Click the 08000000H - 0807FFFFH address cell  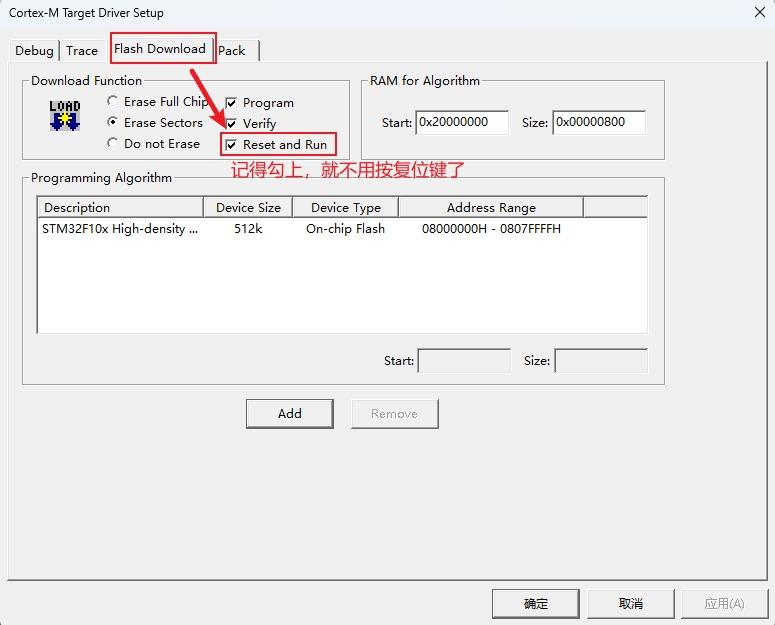pos(491,229)
